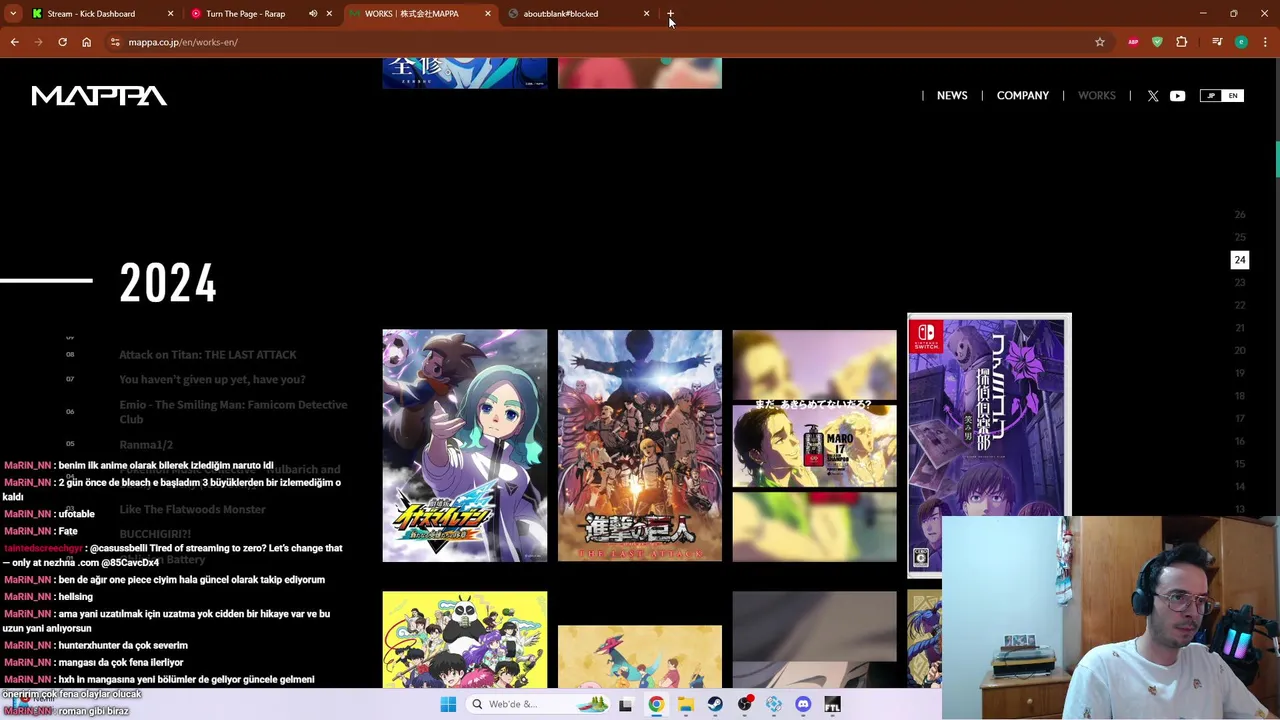Open the FTL app in the taskbar
The image size is (1280, 720).
pyautogui.click(x=832, y=704)
